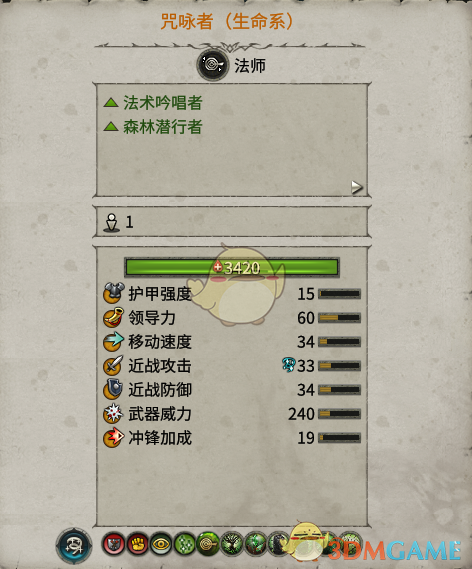The height and width of the screenshot is (569, 472).
Task: Click the unit count figure icon
Action: pos(111,222)
